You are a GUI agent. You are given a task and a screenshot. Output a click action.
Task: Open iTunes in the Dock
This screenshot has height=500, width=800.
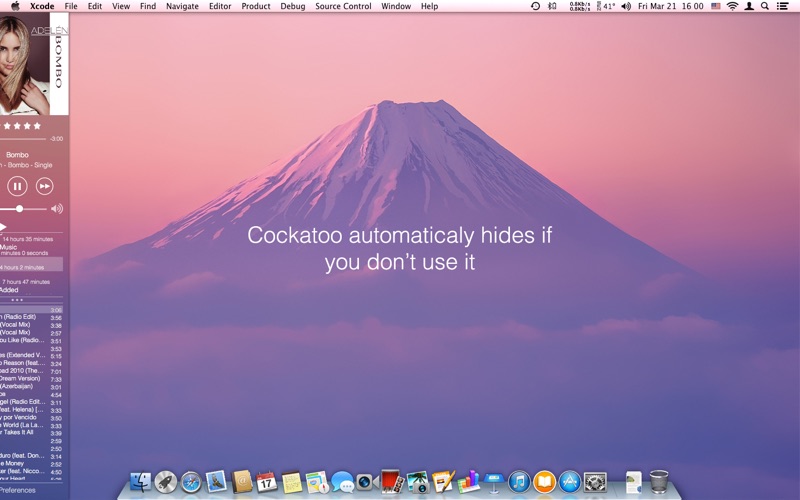click(519, 481)
